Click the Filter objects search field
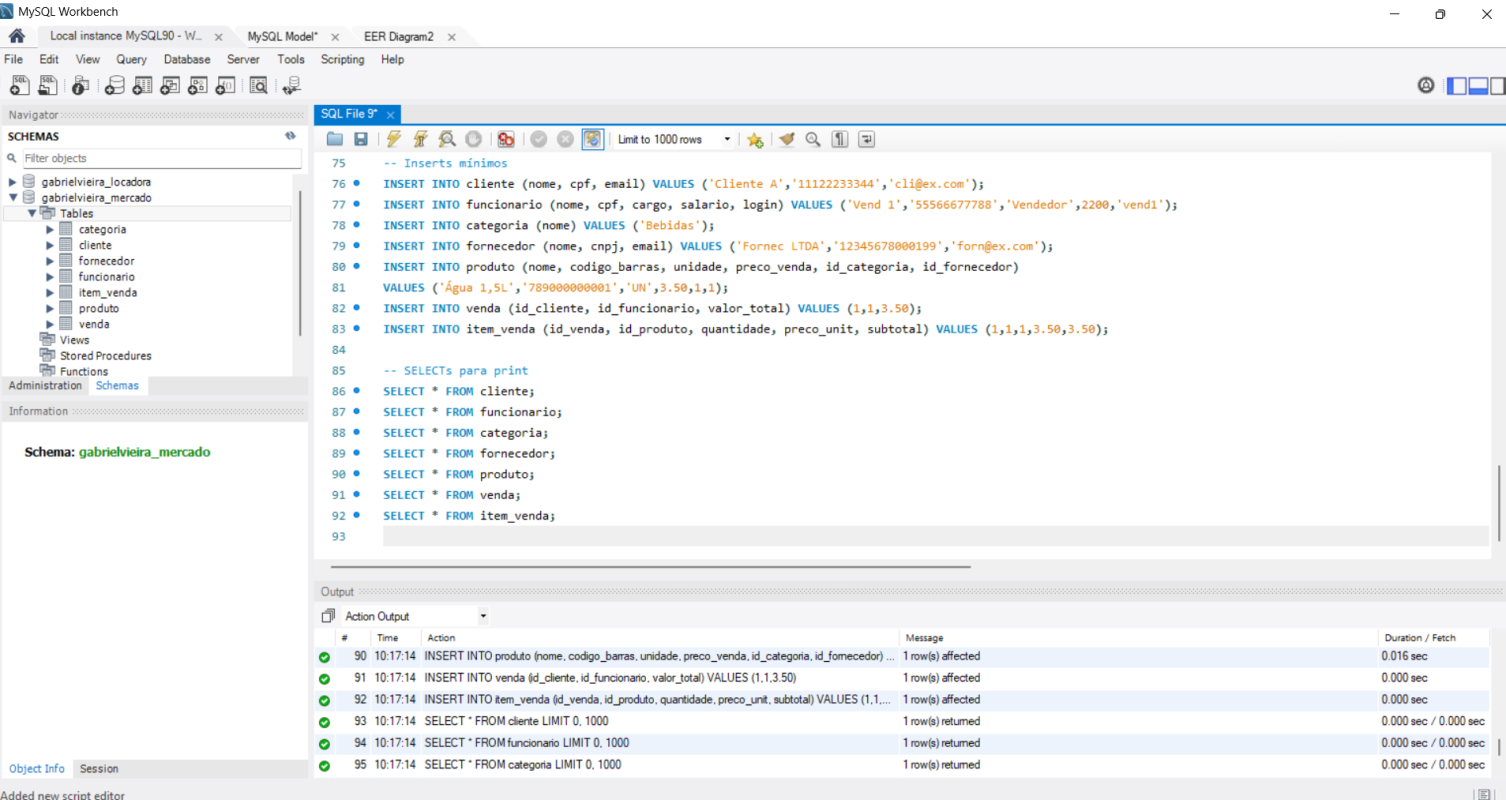The height and width of the screenshot is (800, 1506). 160,158
